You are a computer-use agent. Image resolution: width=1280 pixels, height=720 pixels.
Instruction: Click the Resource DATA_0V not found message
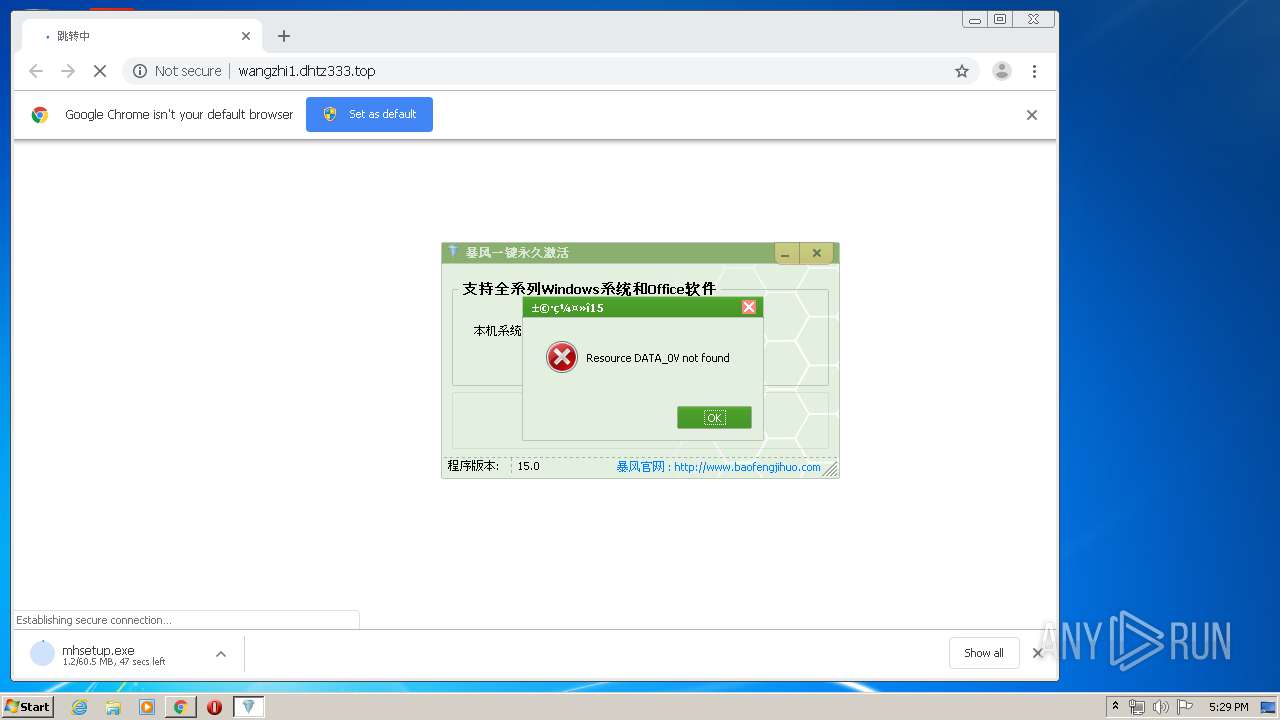point(658,358)
